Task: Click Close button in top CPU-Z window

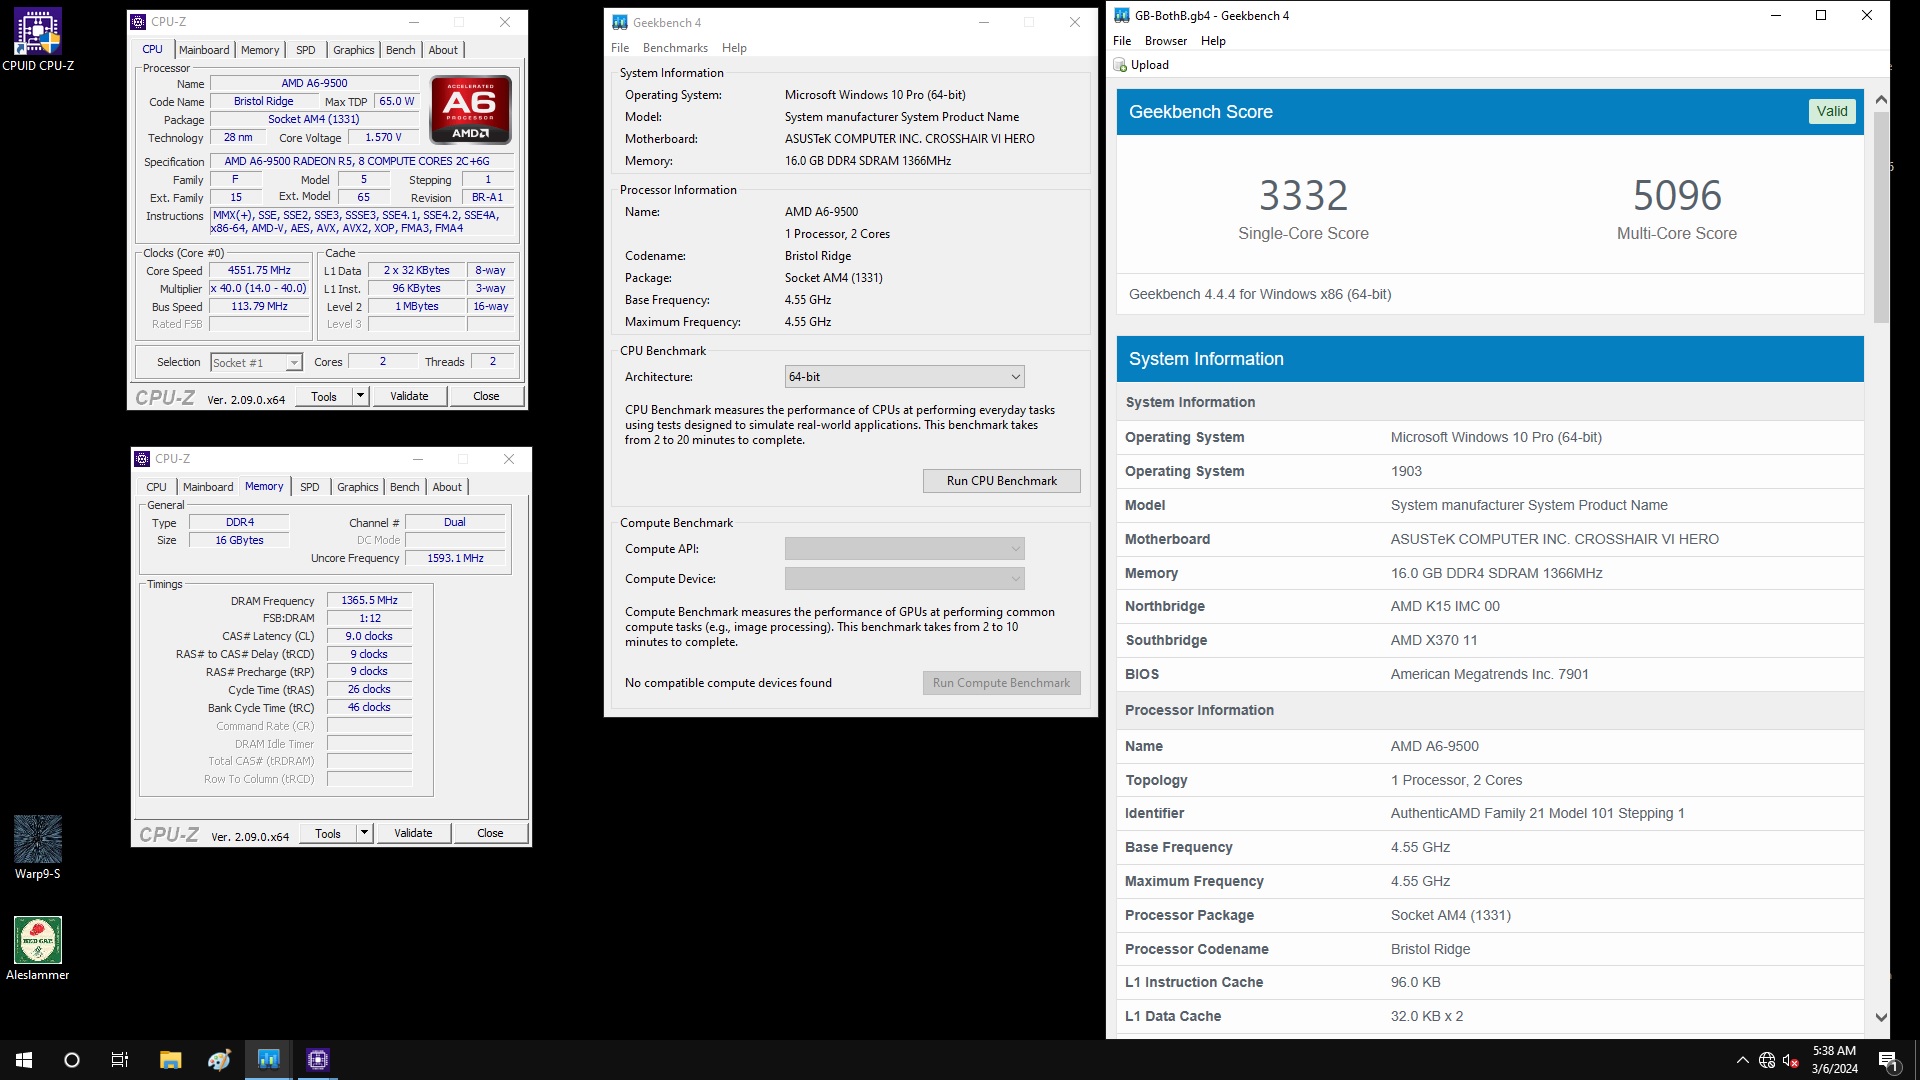Action: pos(486,396)
